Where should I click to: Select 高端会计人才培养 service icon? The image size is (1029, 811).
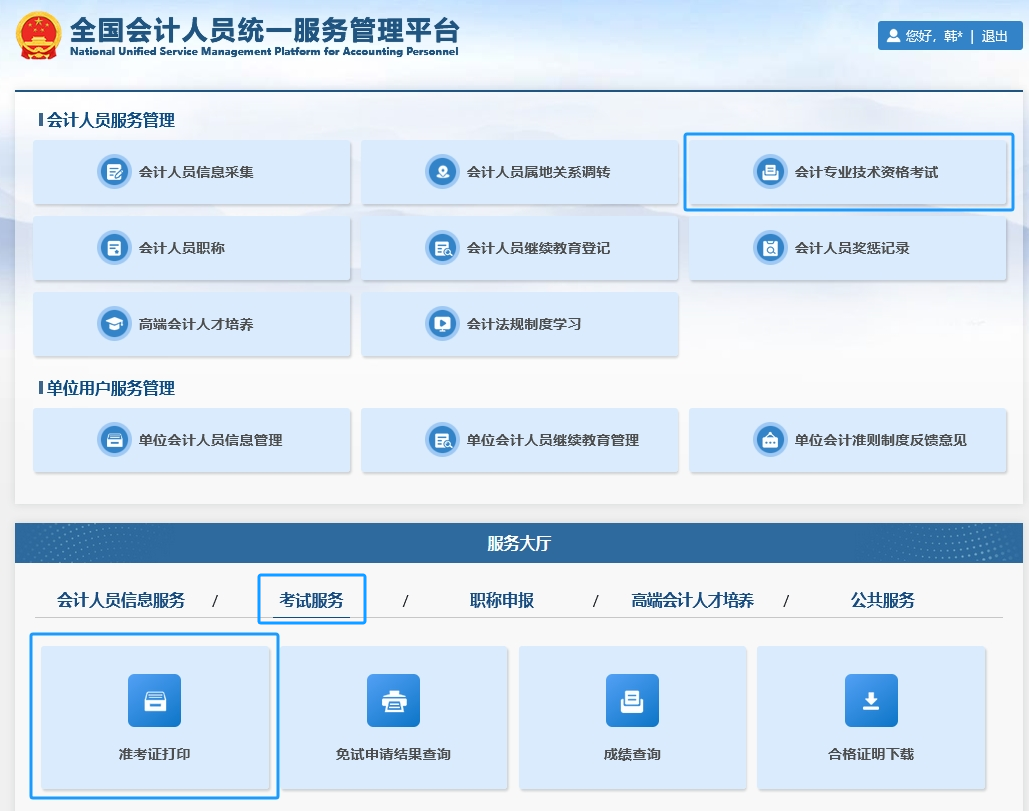pyautogui.click(x=115, y=324)
